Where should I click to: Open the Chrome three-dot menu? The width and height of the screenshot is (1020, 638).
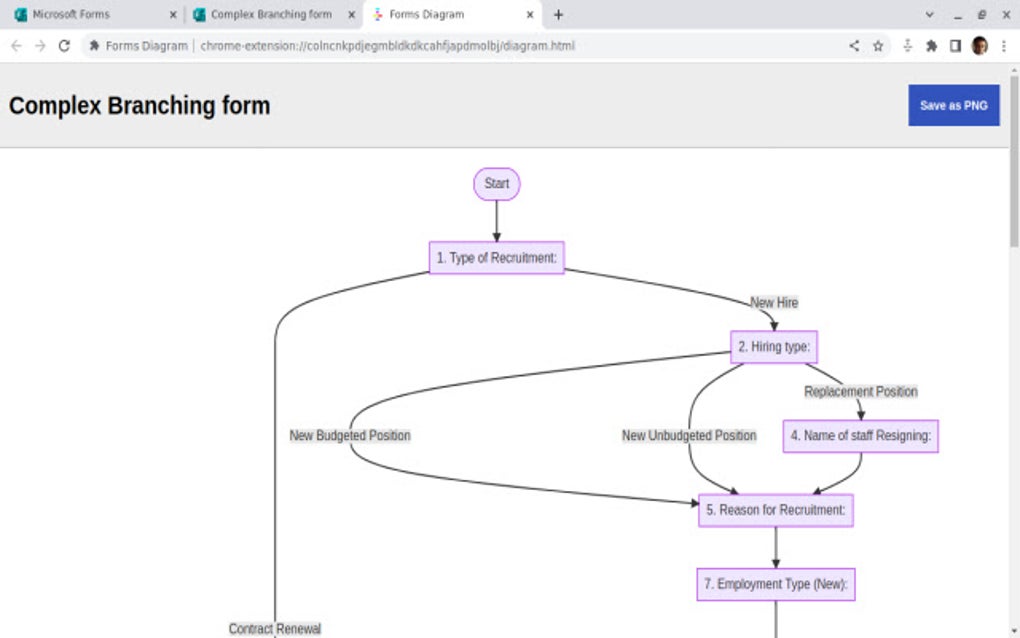[x=1003, y=45]
